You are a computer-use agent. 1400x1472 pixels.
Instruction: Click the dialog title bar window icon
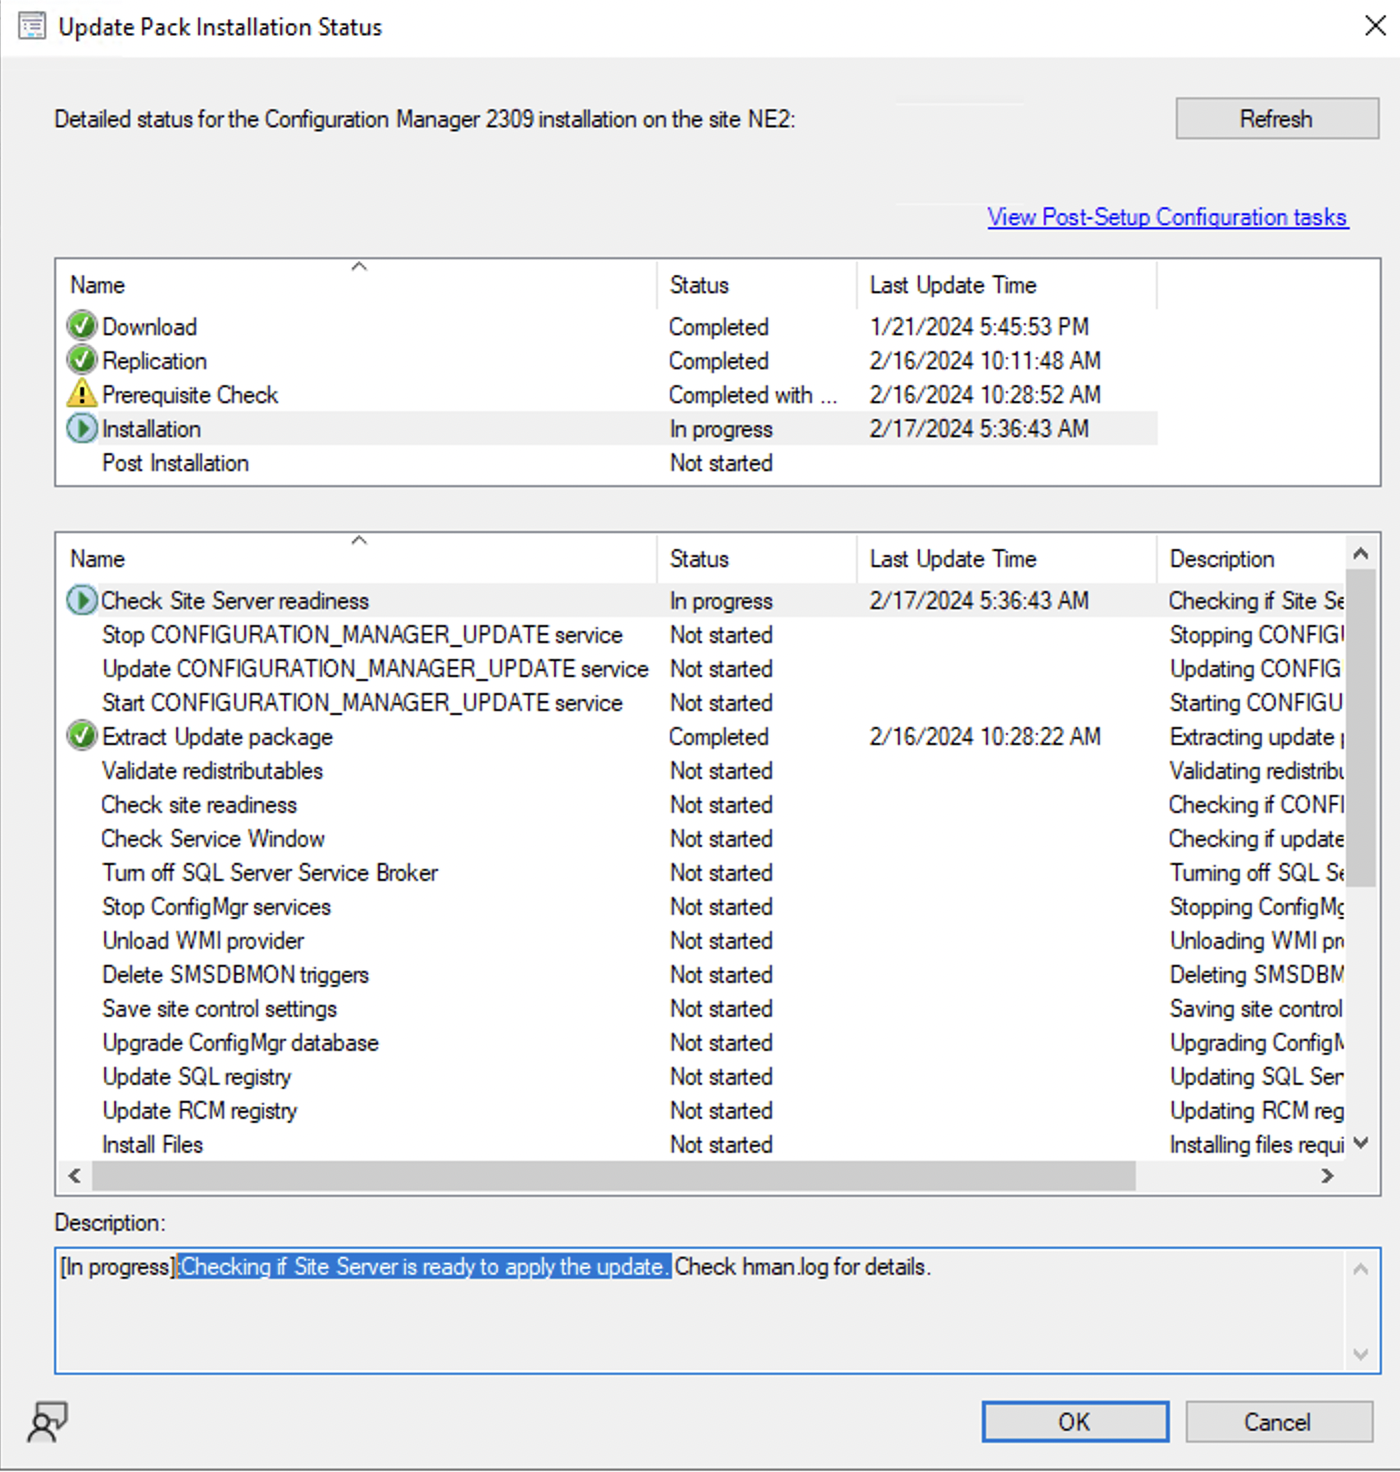click(32, 26)
